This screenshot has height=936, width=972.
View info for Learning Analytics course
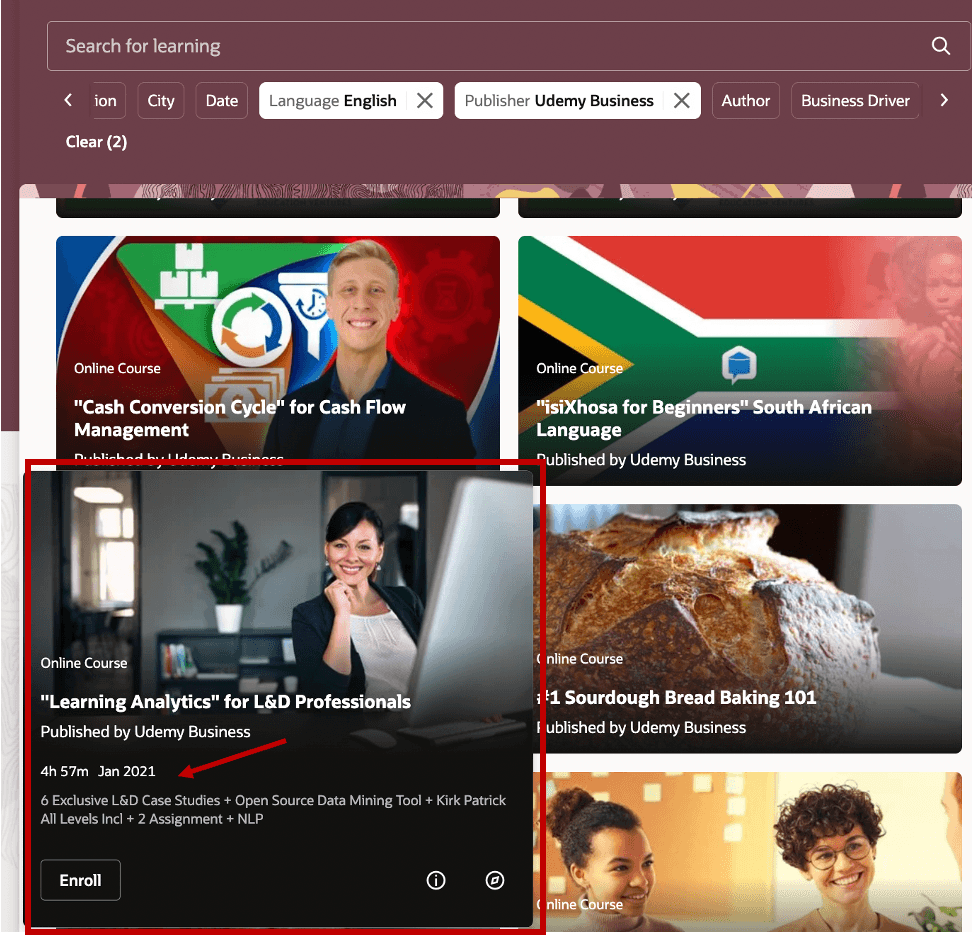[x=436, y=880]
